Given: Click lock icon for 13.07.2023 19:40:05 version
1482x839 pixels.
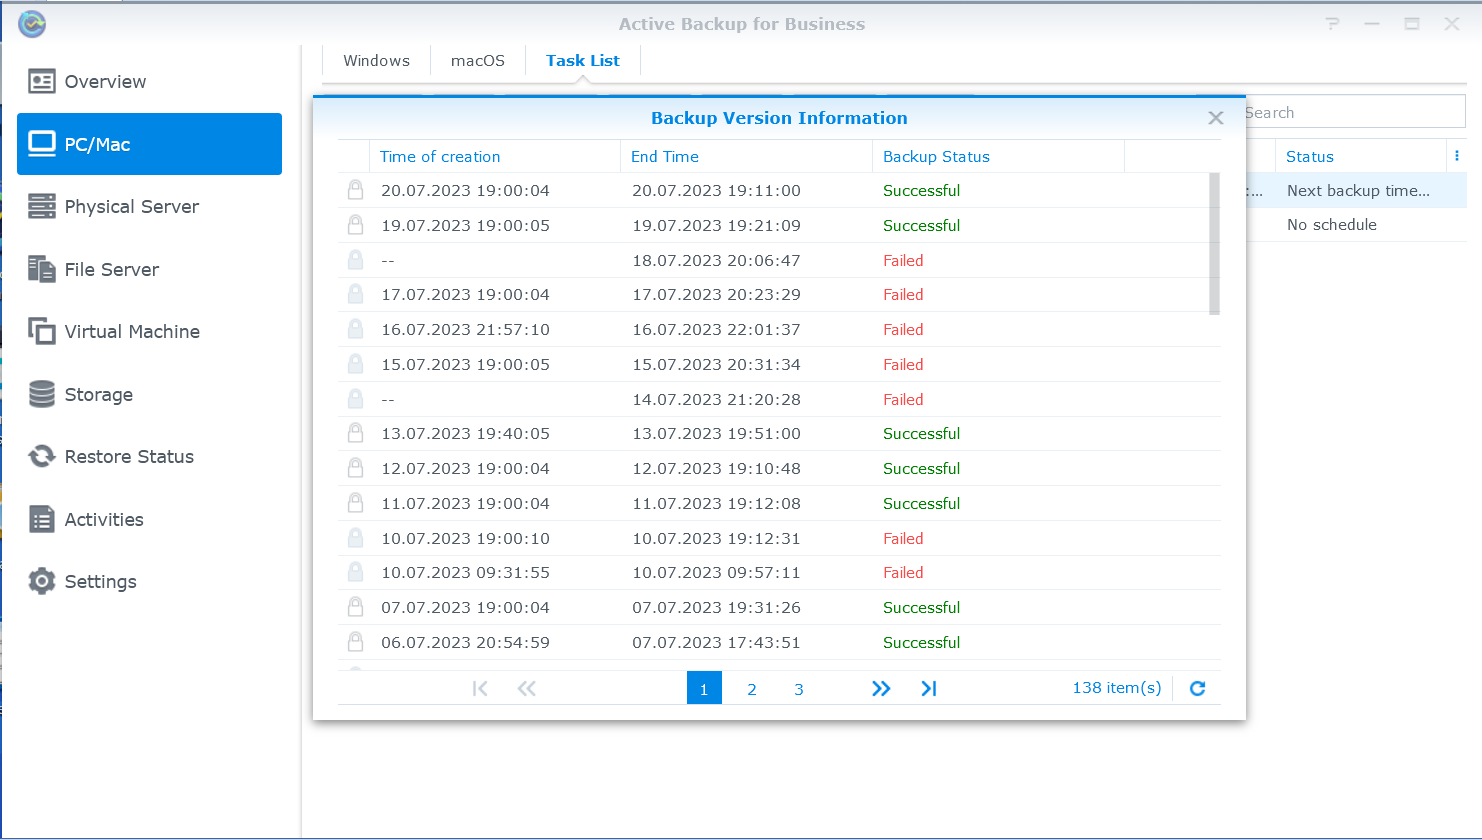Looking at the screenshot, I should click(355, 433).
